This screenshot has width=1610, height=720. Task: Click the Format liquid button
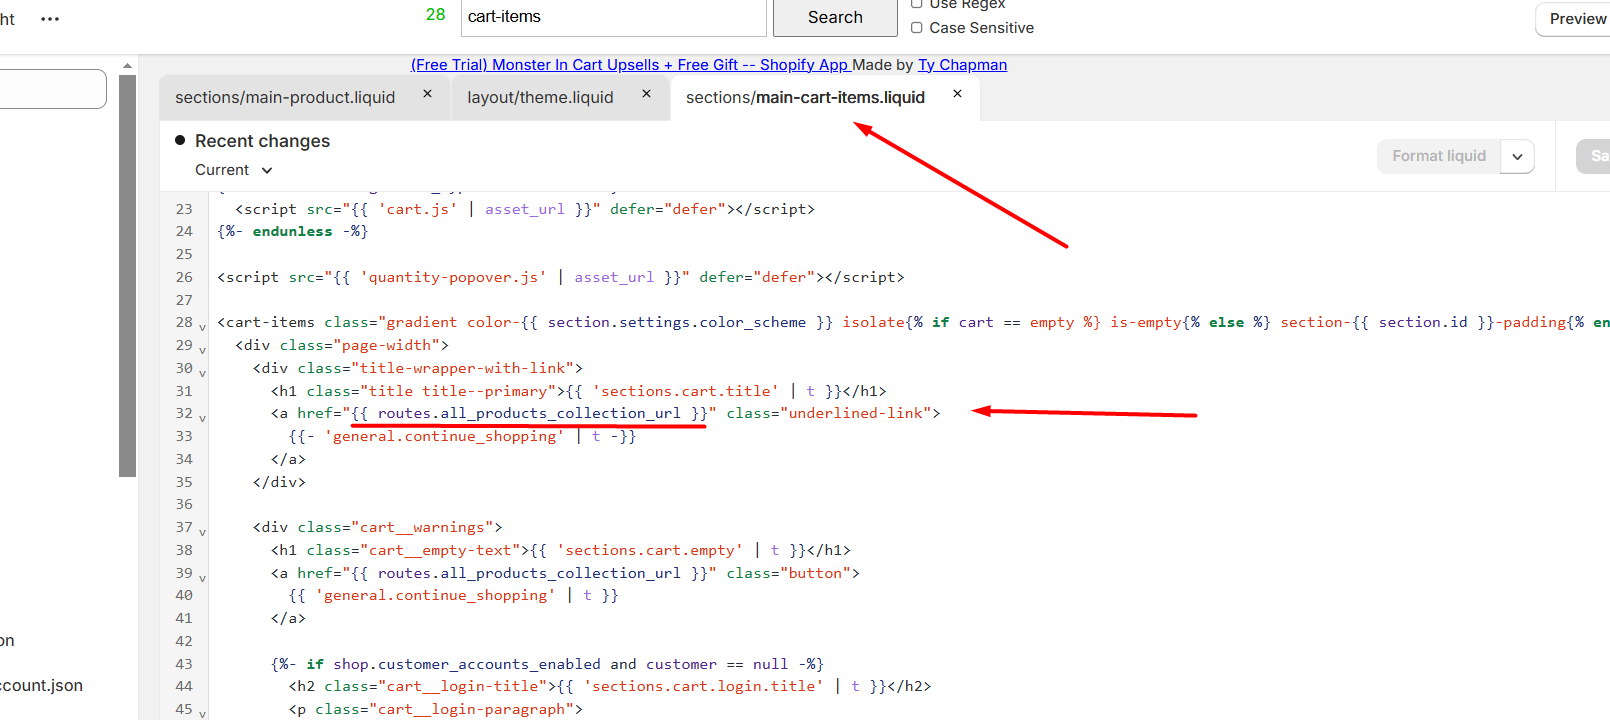[x=1439, y=156]
